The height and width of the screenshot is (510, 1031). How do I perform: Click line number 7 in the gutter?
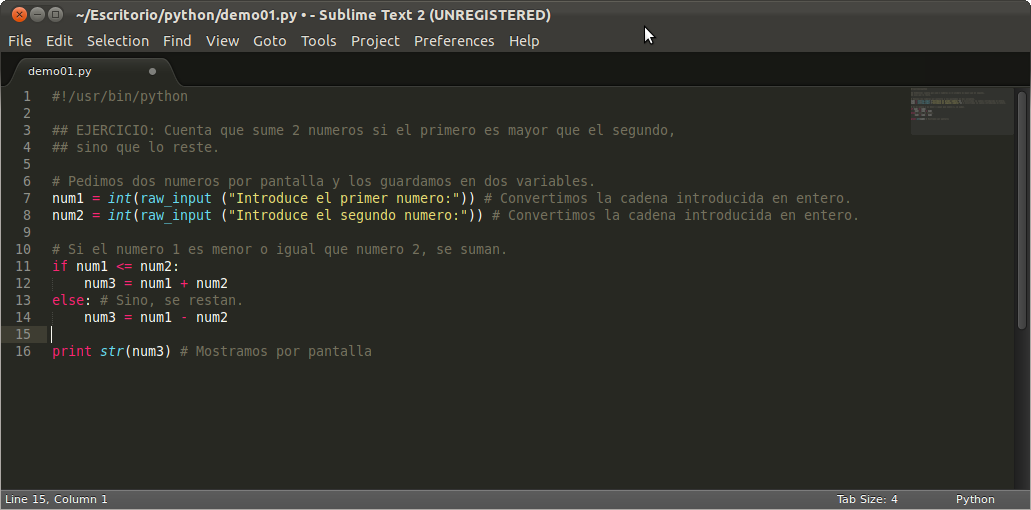click(26, 198)
